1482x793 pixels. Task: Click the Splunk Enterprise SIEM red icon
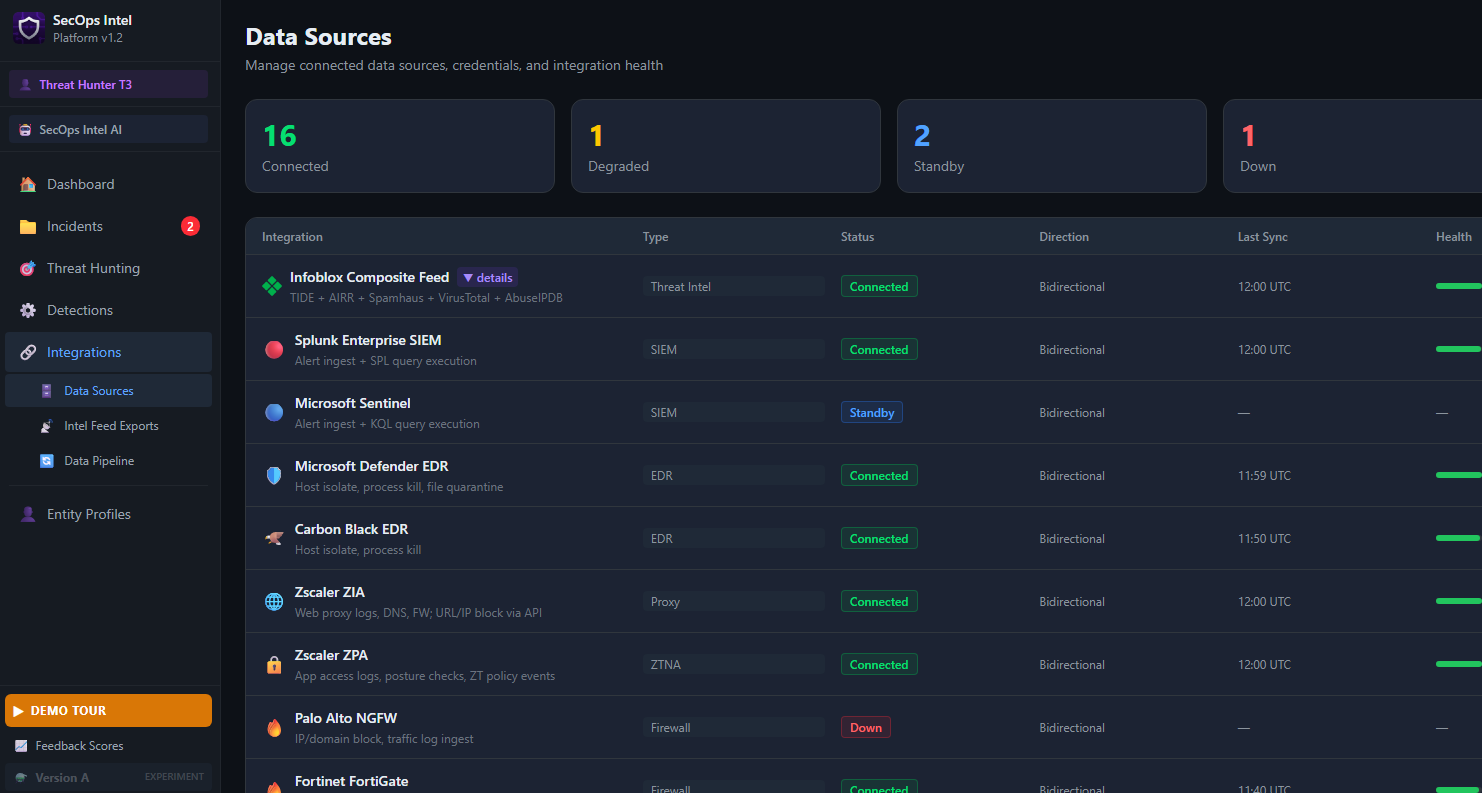point(274,350)
